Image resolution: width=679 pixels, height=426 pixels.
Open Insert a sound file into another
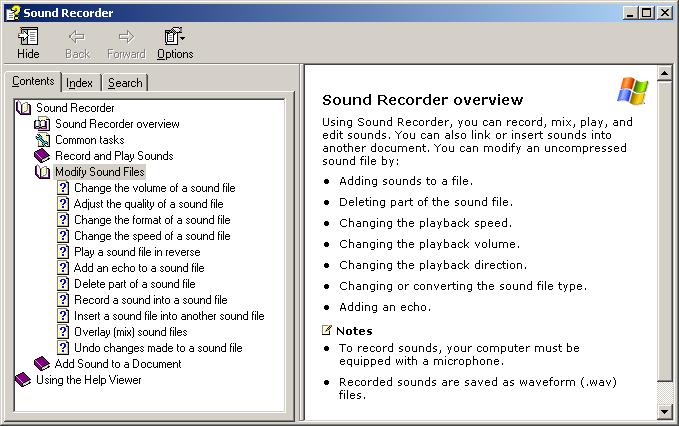[x=169, y=316]
